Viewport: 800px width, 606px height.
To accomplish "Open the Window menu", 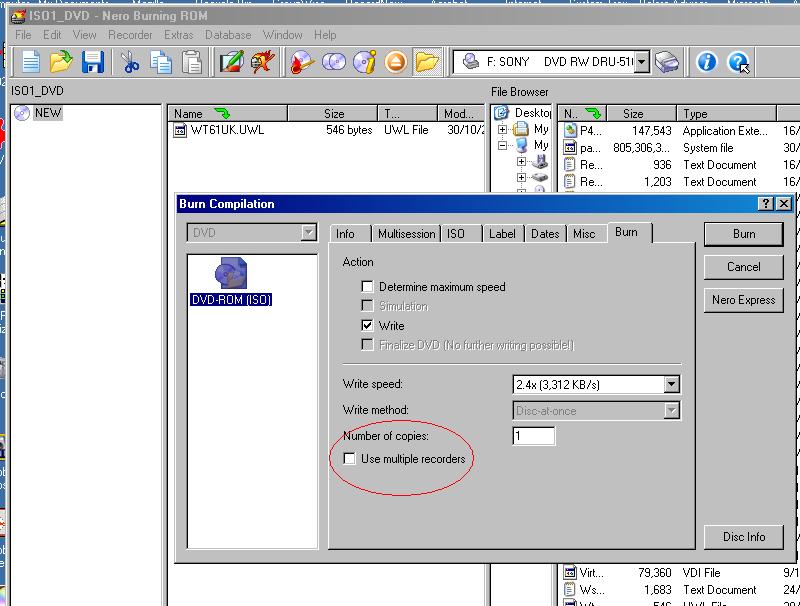I will [283, 35].
